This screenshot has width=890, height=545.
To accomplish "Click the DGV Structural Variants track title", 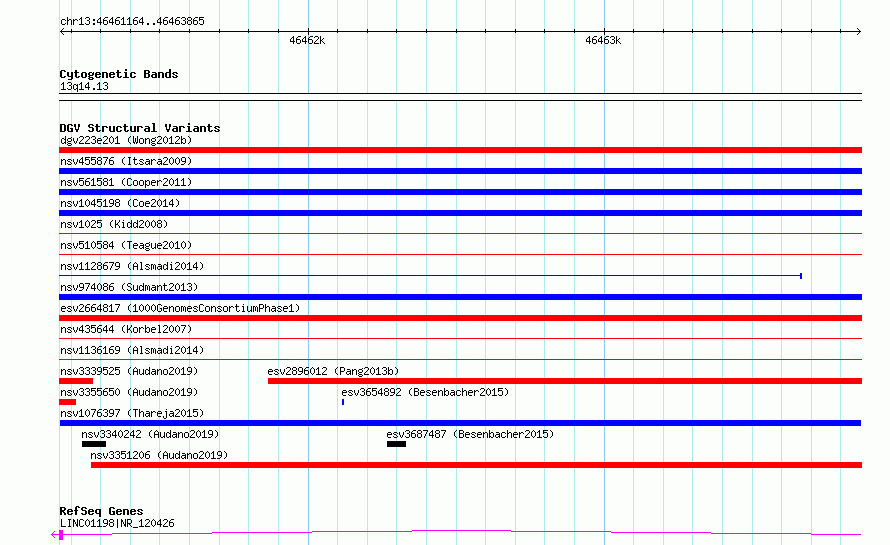I will click(x=140, y=128).
